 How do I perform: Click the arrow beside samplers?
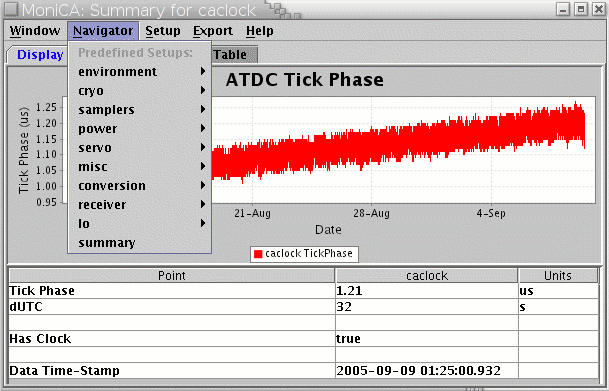203,109
